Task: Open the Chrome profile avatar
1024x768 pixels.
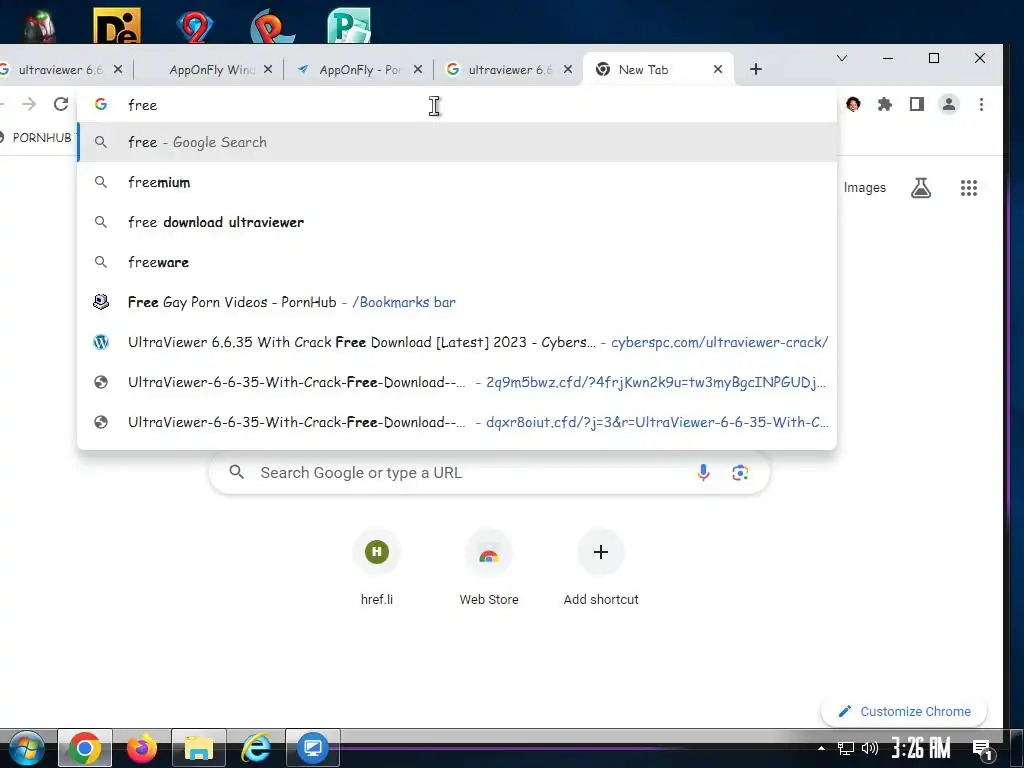Action: (x=949, y=104)
